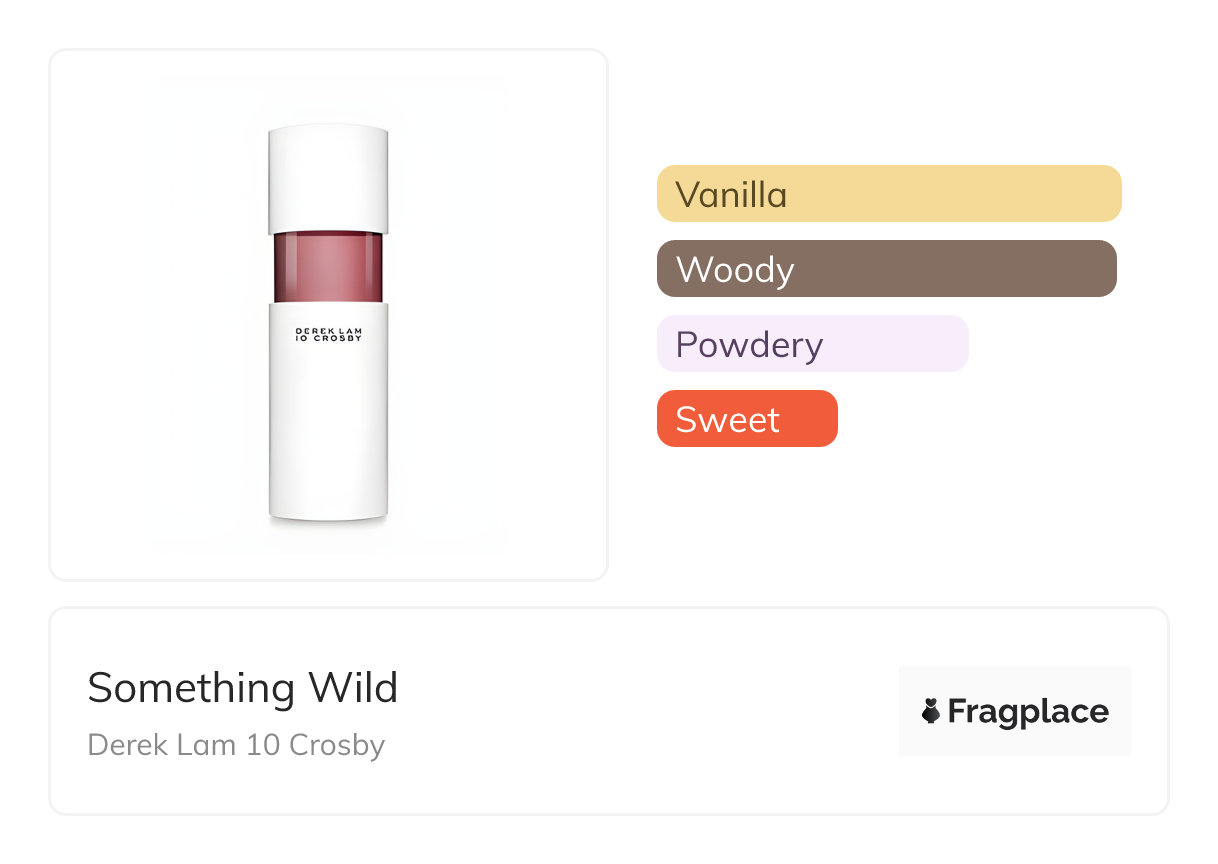Screen dimensions: 1218x864
Task: Click the word Woody in the brown bar
Action: click(x=735, y=269)
